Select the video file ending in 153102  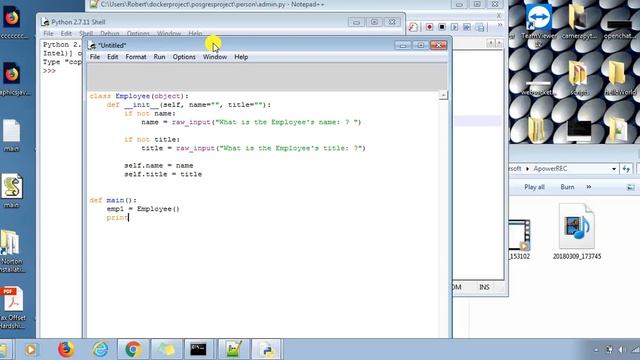click(520, 240)
